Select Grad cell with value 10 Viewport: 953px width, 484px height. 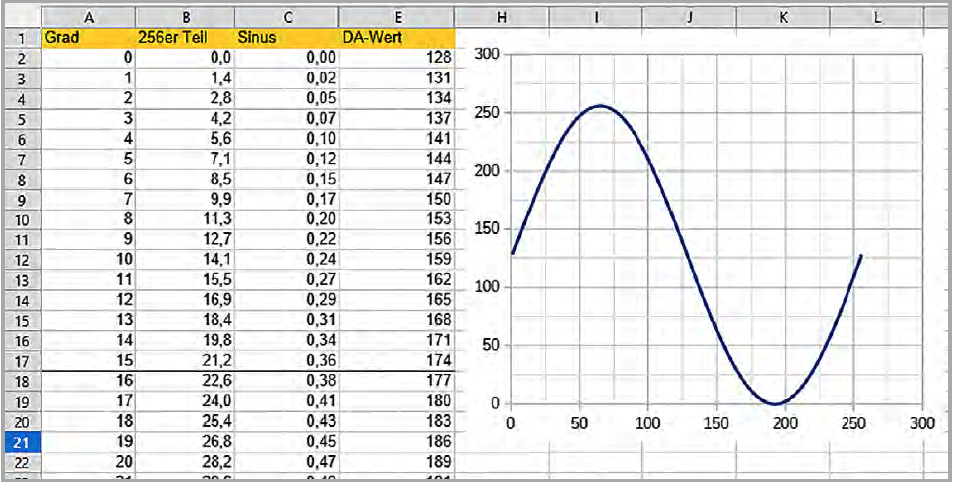(x=89, y=260)
